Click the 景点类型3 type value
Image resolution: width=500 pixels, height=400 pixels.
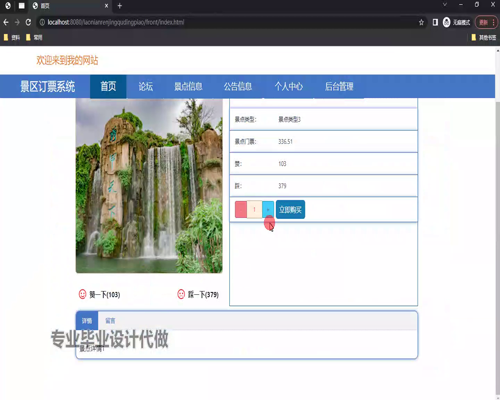290,119
